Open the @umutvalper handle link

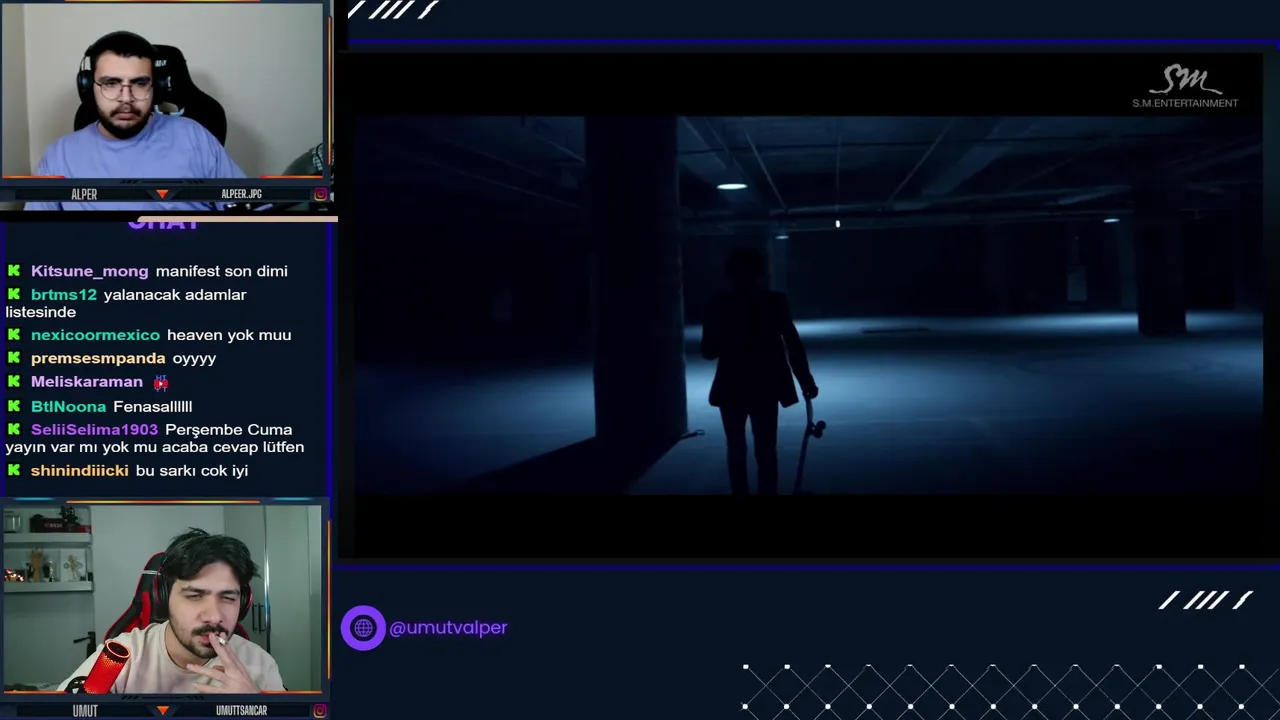(448, 628)
